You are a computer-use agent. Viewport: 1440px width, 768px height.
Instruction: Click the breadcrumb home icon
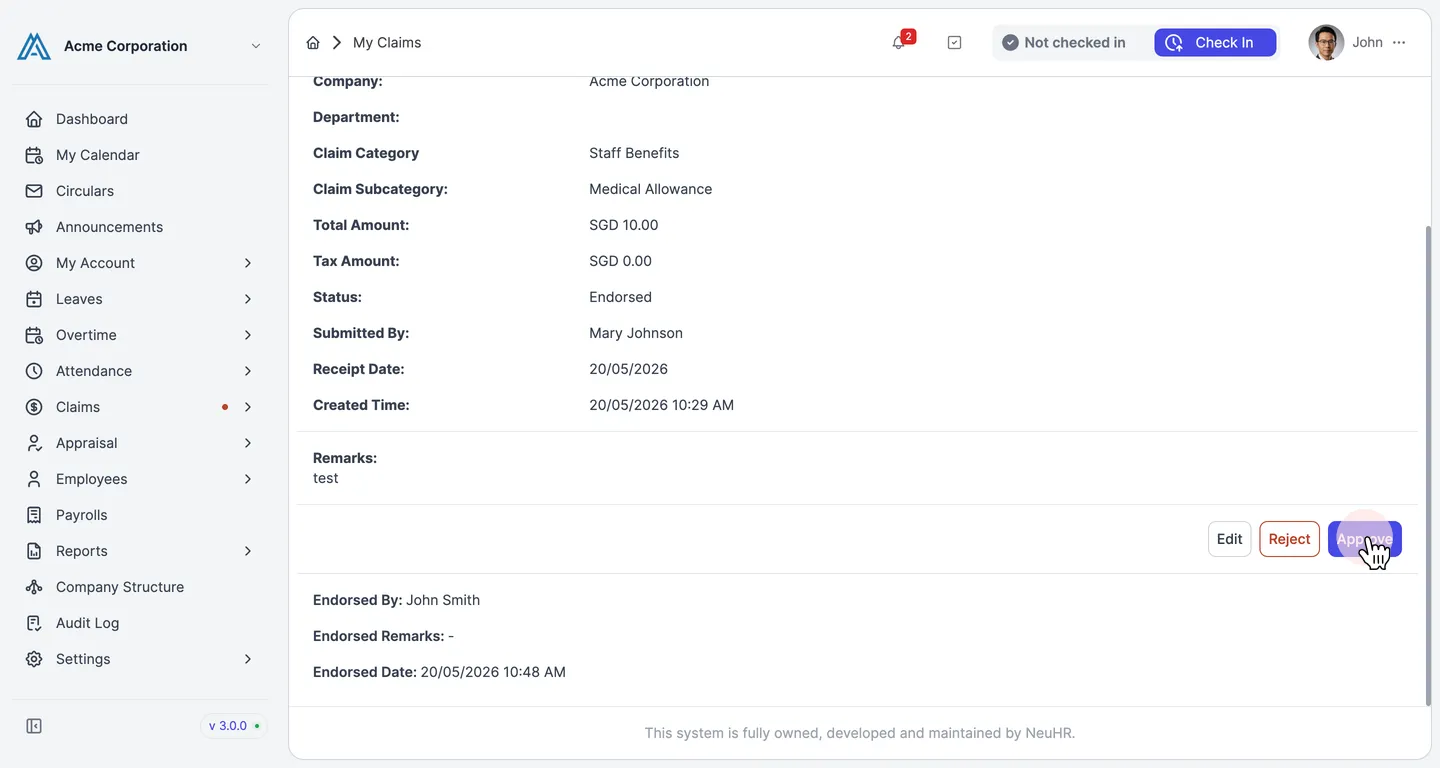click(313, 43)
